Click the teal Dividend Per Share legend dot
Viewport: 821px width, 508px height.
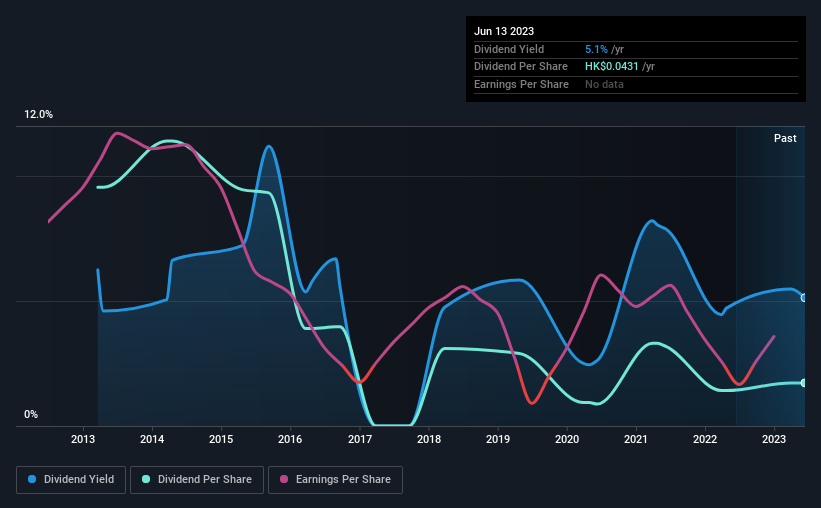coord(146,479)
